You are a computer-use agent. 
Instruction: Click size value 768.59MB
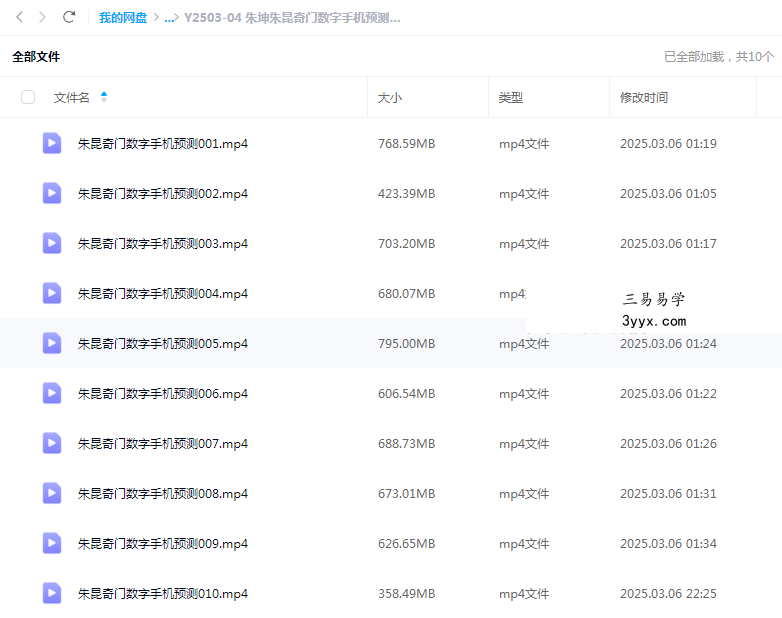406,144
